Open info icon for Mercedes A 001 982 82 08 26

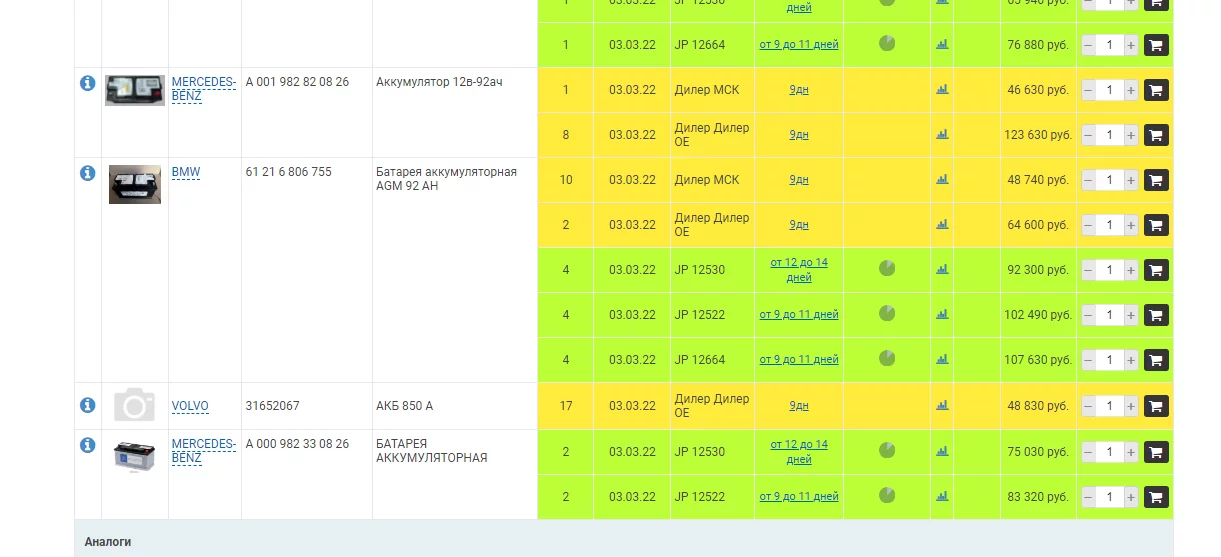click(x=88, y=83)
